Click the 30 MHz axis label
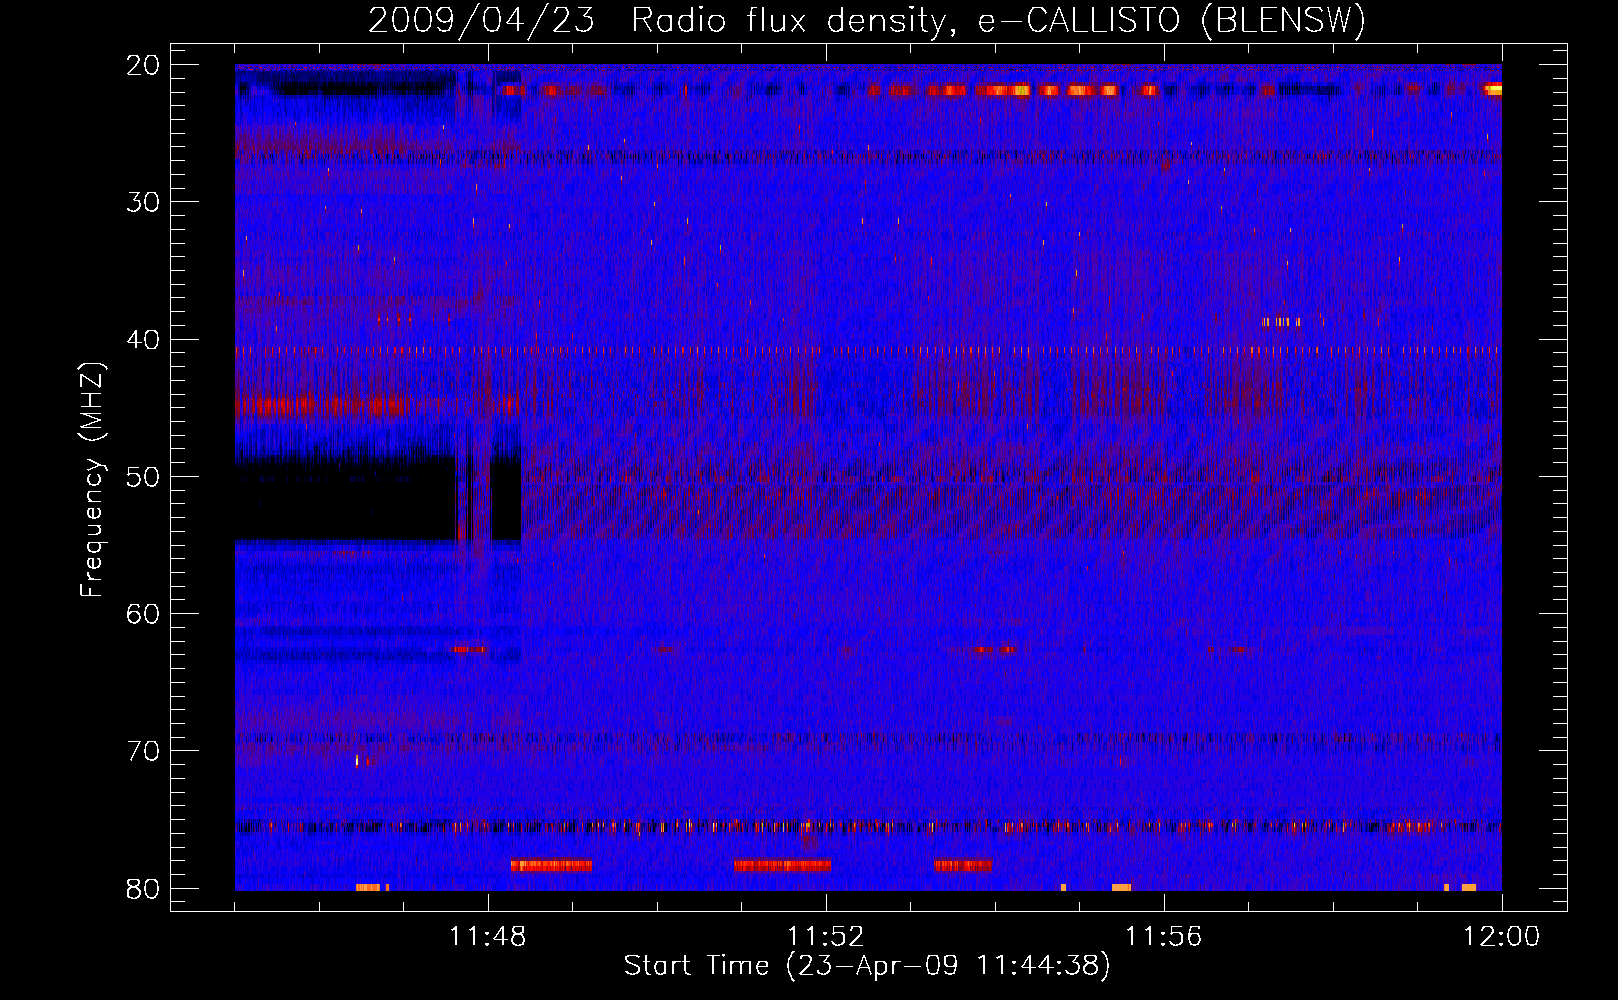The width and height of the screenshot is (1618, 1000). click(x=143, y=202)
